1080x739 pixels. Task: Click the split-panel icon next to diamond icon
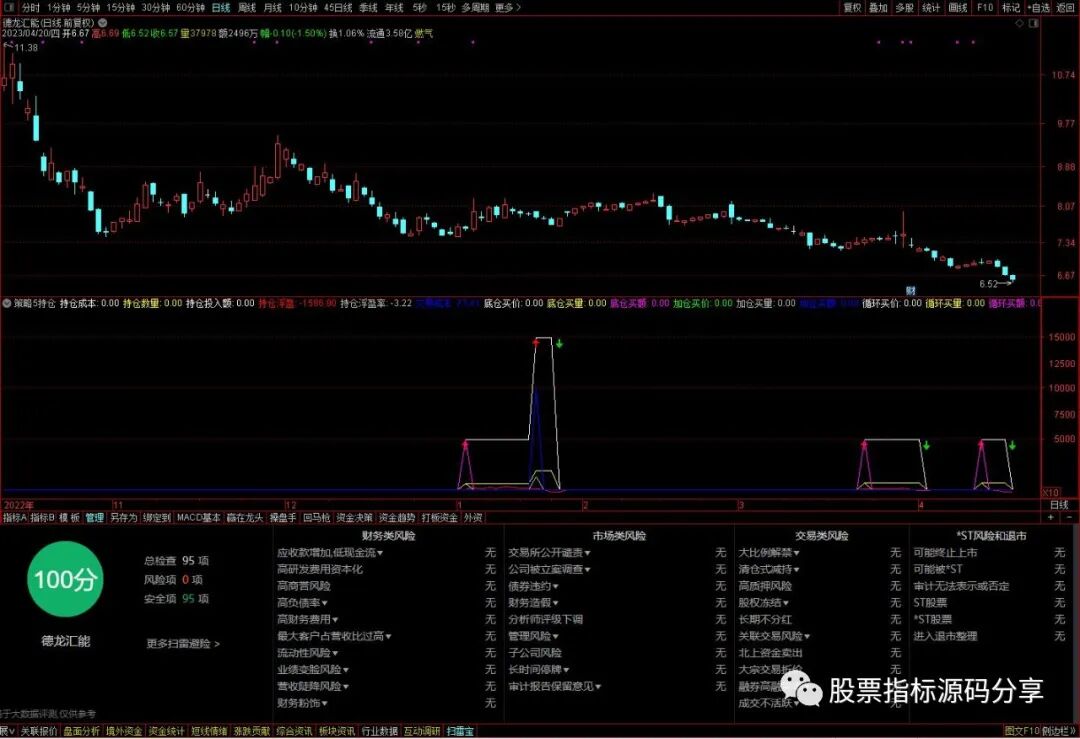pyautogui.click(x=1033, y=23)
